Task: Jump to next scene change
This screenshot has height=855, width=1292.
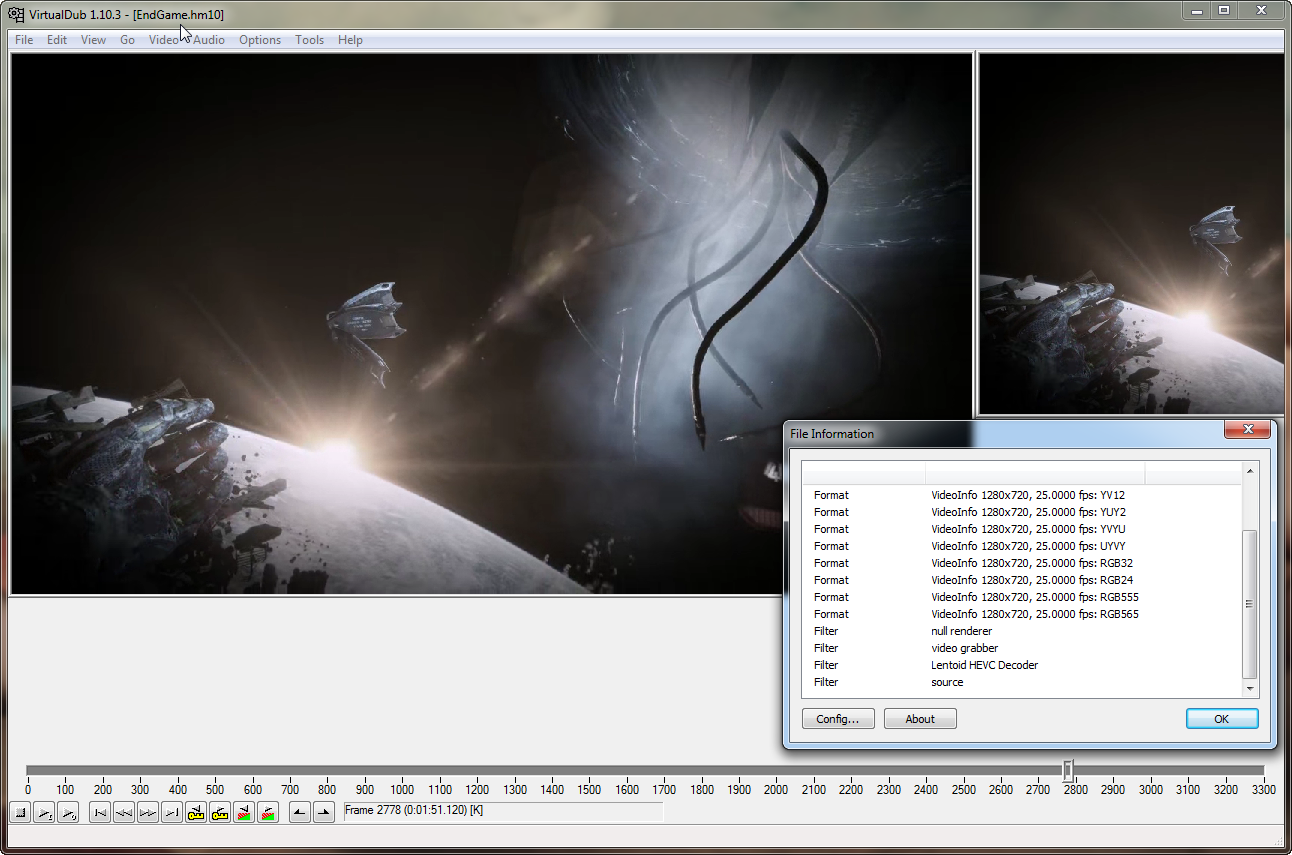Action: point(268,813)
